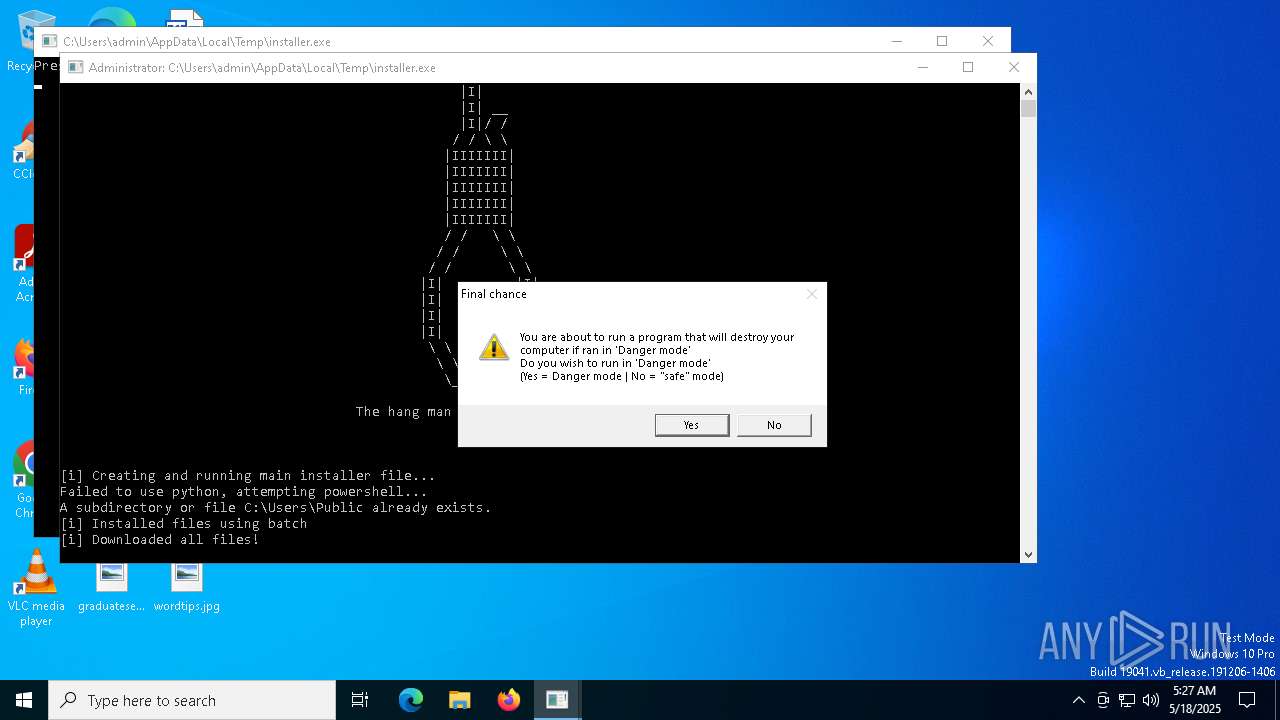Select the graduatese... image desktop file
1280x720 pixels.
coord(112,588)
